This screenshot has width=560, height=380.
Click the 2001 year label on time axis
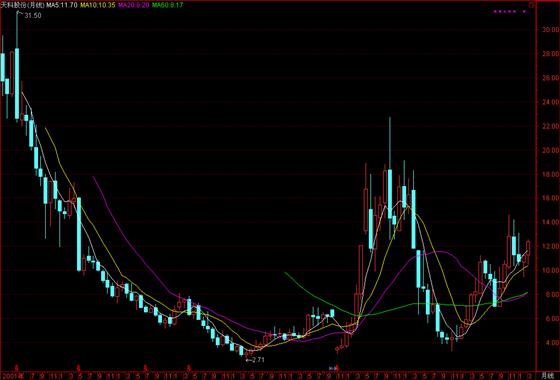click(10, 376)
